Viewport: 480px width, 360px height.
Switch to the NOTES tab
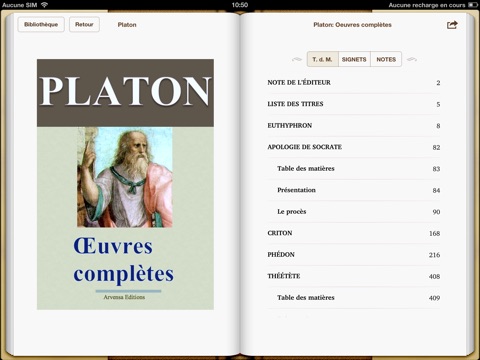point(386,59)
